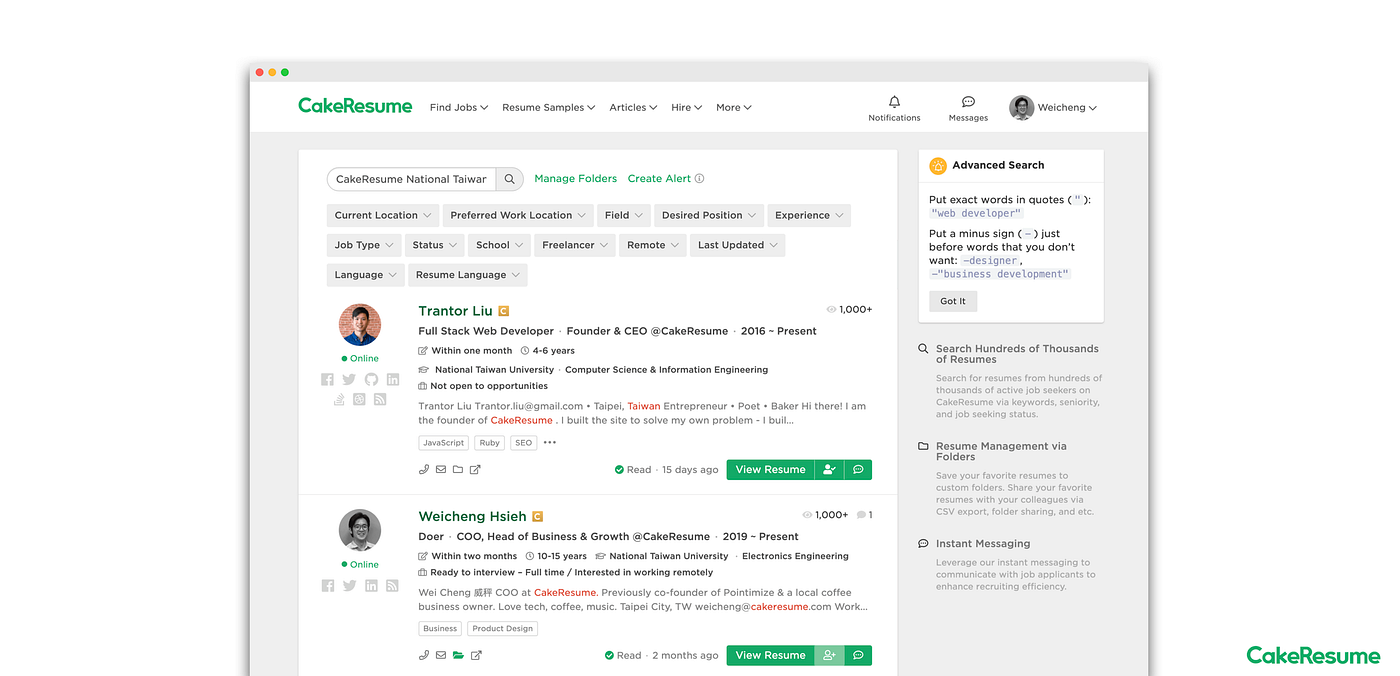Click the contact-saved icon beside Trantor's View Resume
1400x676 pixels.
pyautogui.click(x=829, y=470)
